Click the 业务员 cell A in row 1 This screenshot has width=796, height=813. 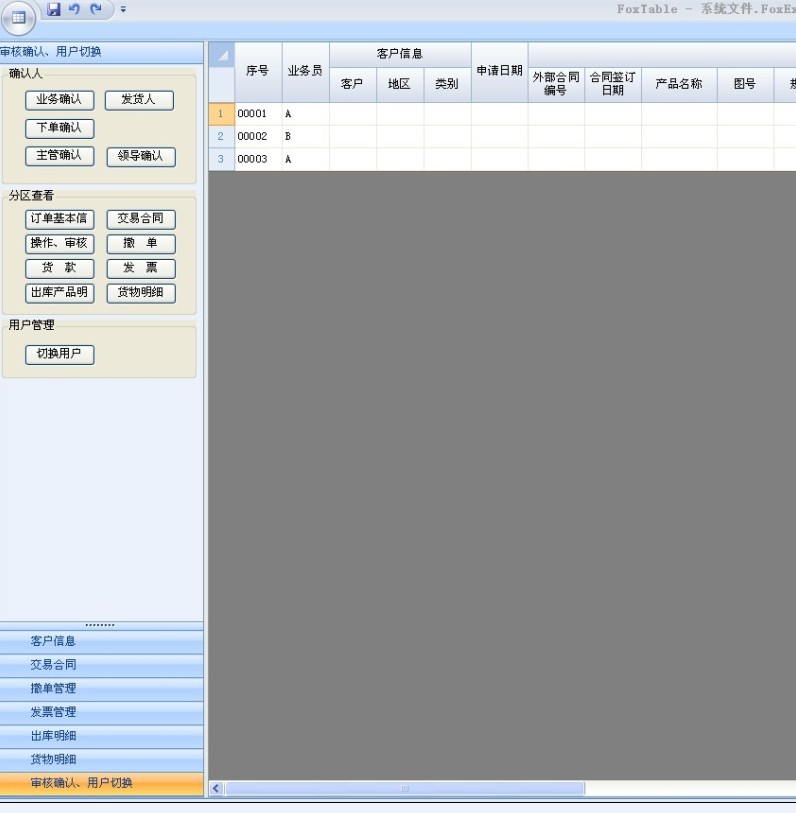tap(305, 114)
